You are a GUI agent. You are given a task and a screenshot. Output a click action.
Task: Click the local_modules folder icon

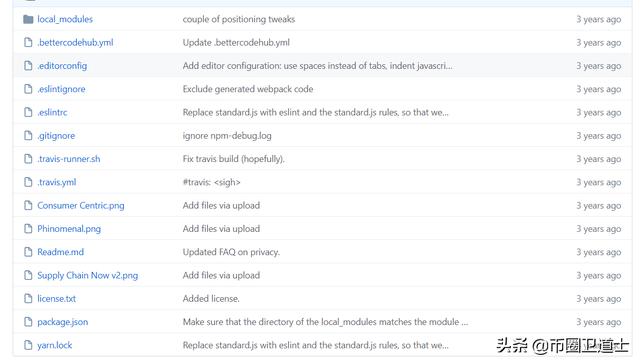(x=28, y=19)
